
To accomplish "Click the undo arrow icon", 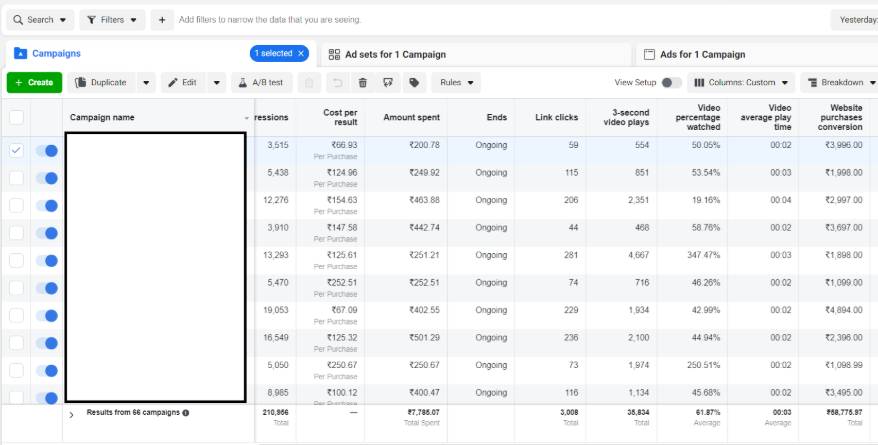I will tap(338, 83).
